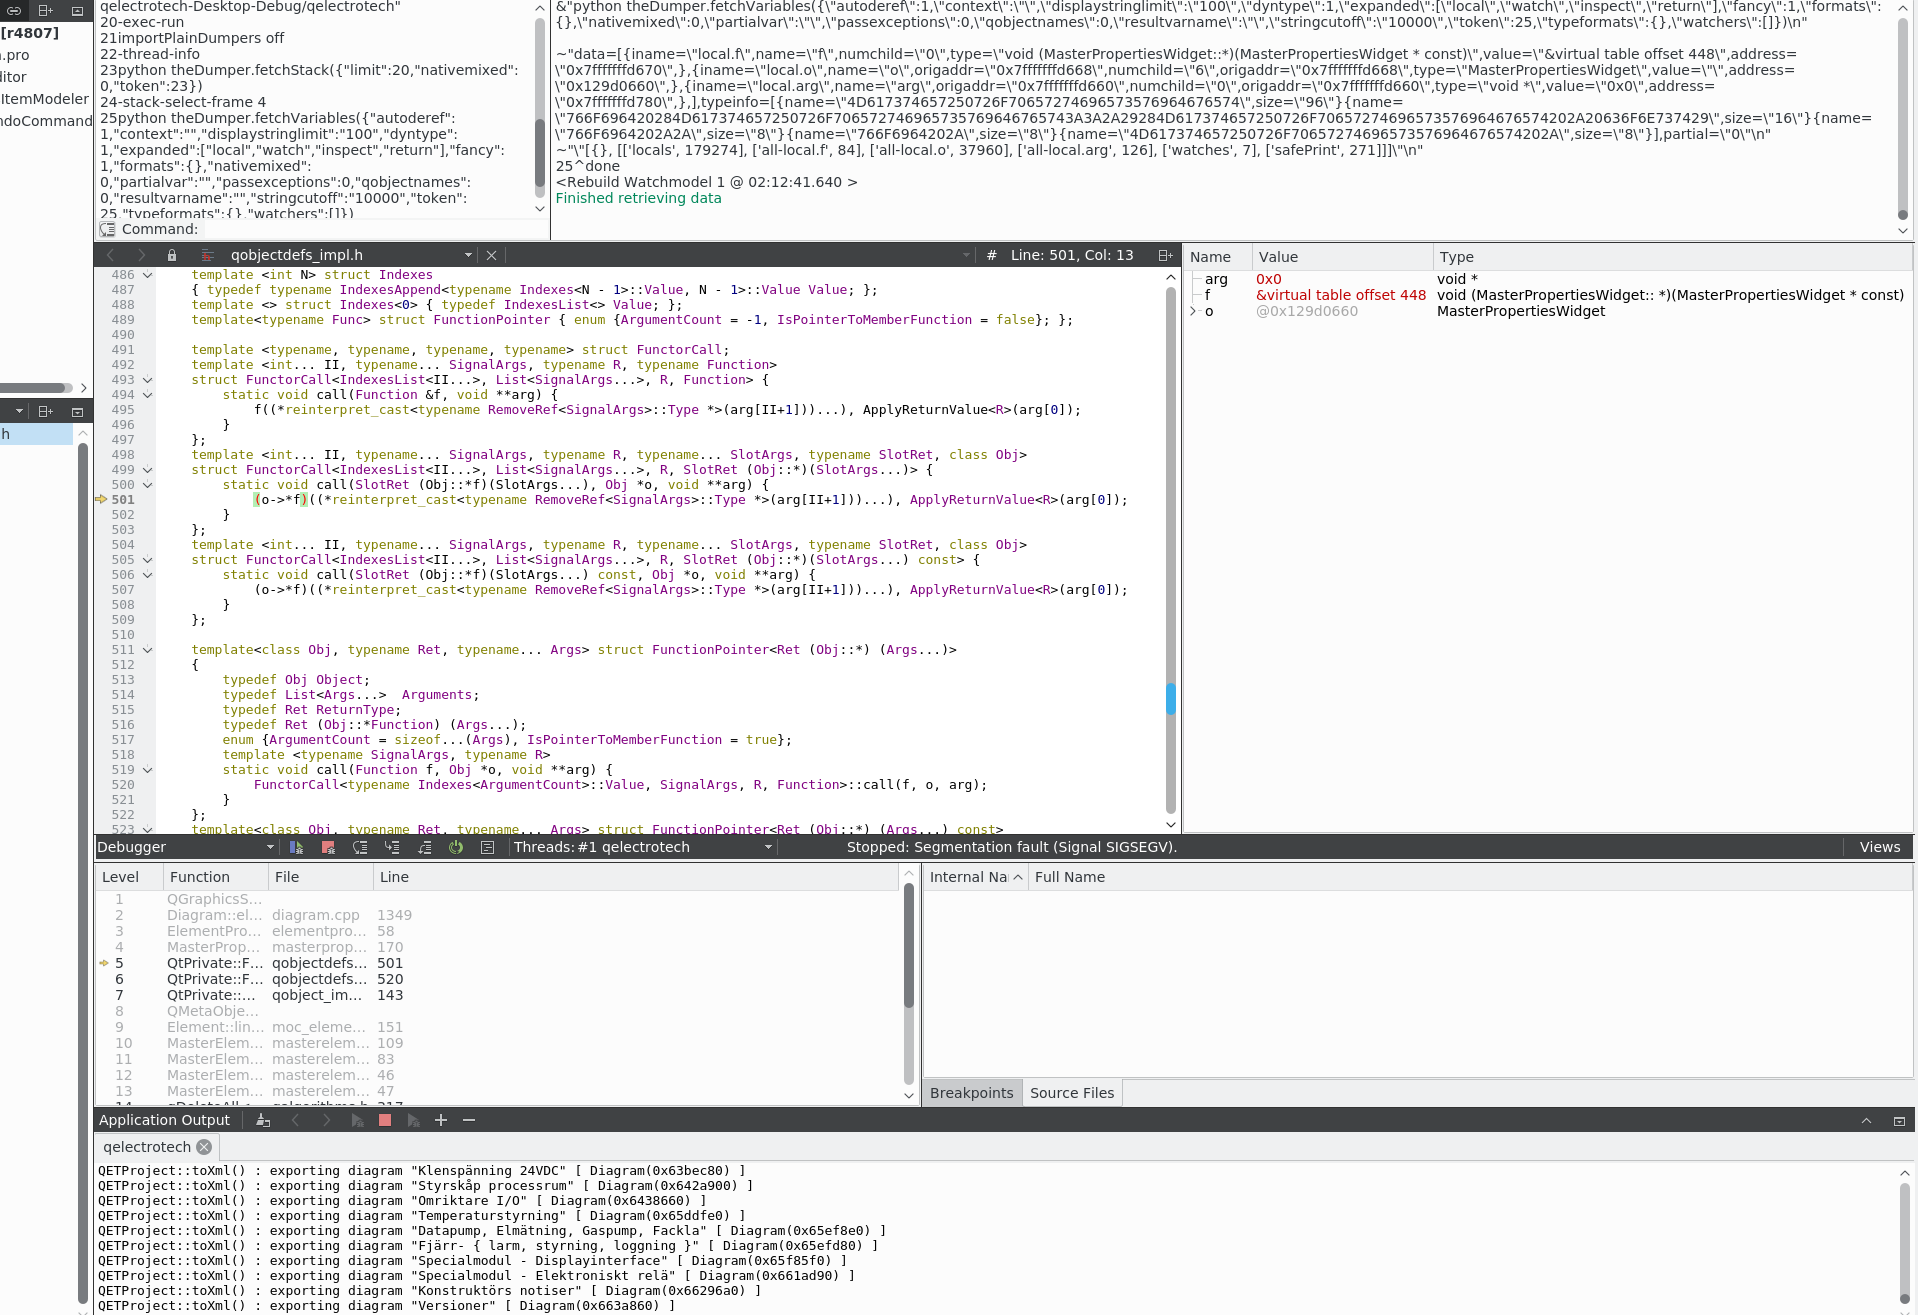Click the Step Into icon
The image size is (1918, 1315).
392,847
